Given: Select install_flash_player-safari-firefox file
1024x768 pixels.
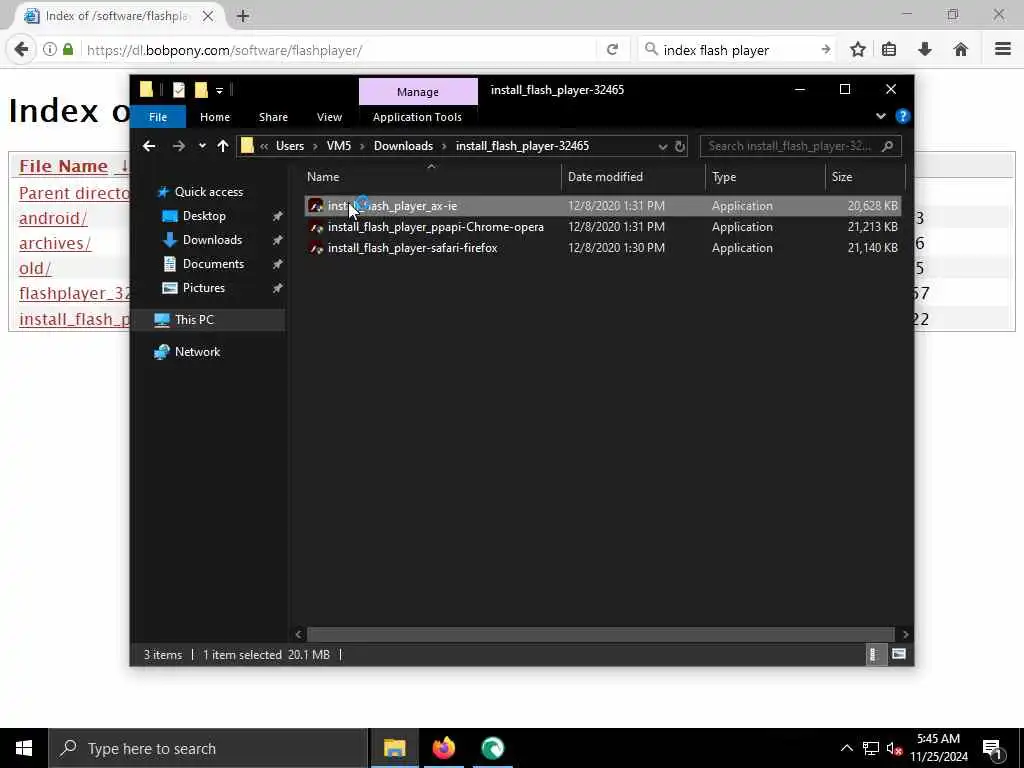Looking at the screenshot, I should [x=412, y=248].
